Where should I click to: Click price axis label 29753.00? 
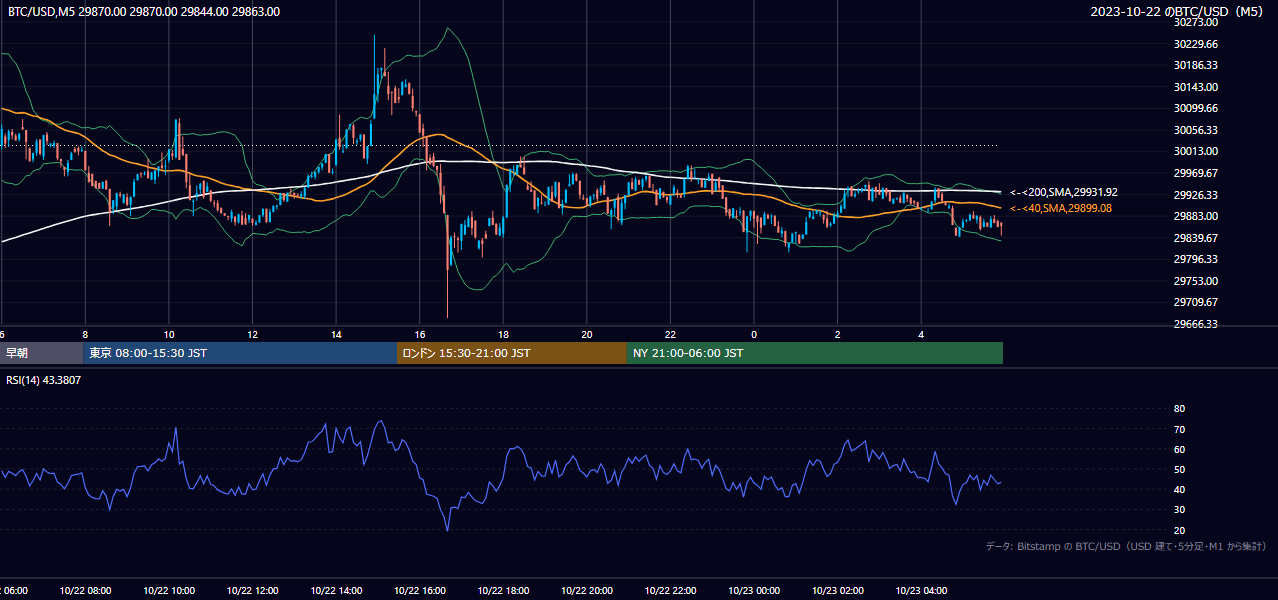pyautogui.click(x=1196, y=281)
